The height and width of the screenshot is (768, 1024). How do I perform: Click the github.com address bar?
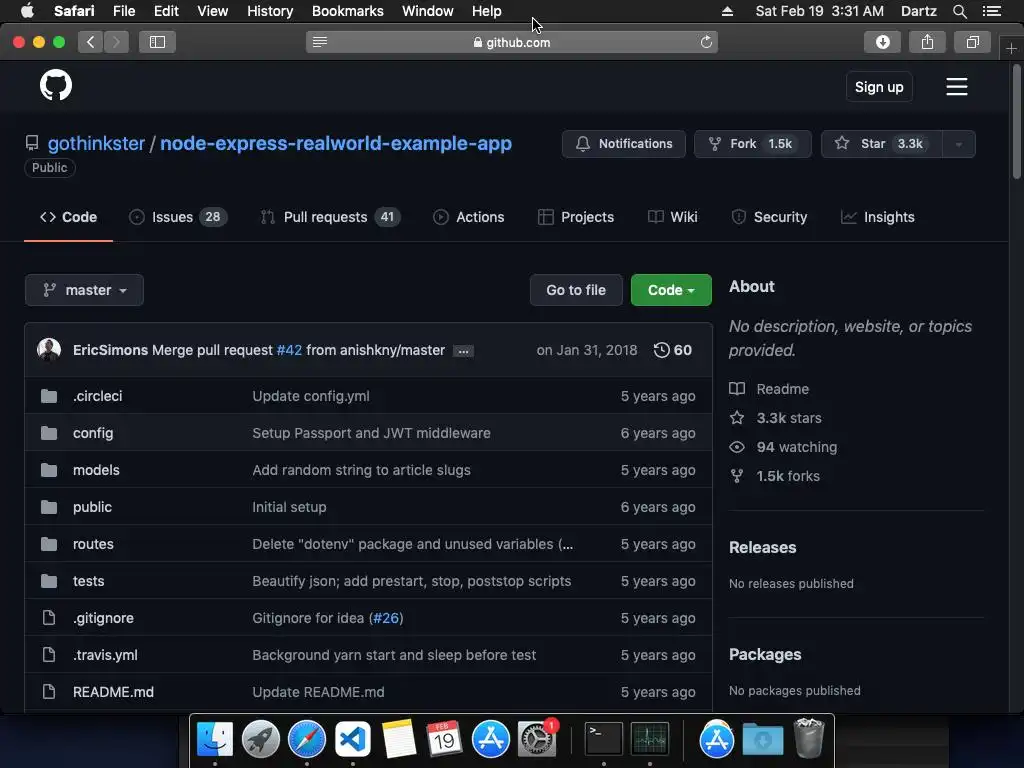[512, 42]
